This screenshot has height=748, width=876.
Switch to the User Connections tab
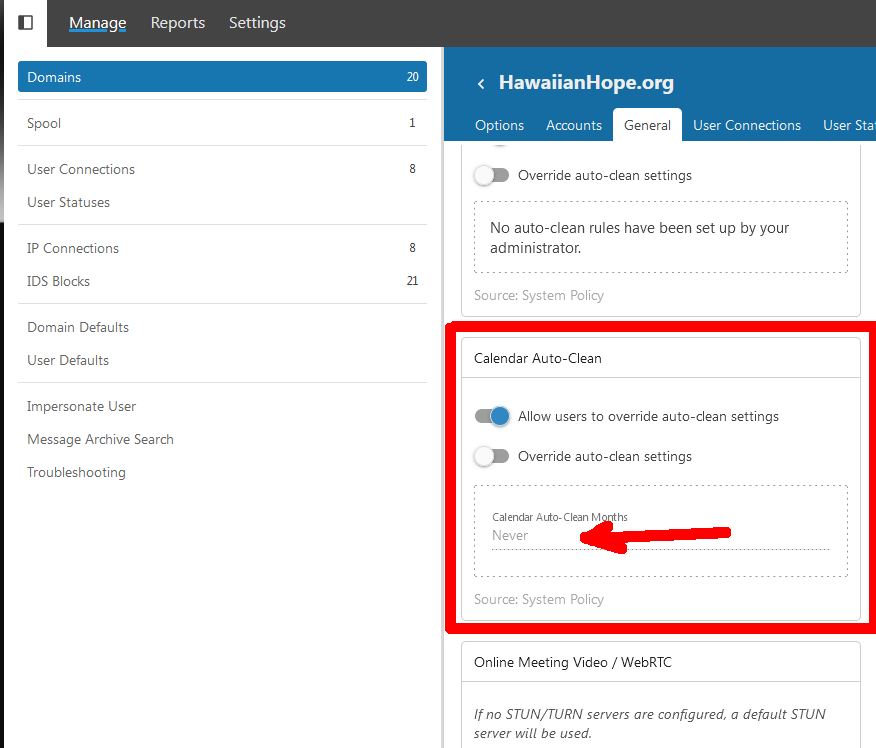point(746,125)
